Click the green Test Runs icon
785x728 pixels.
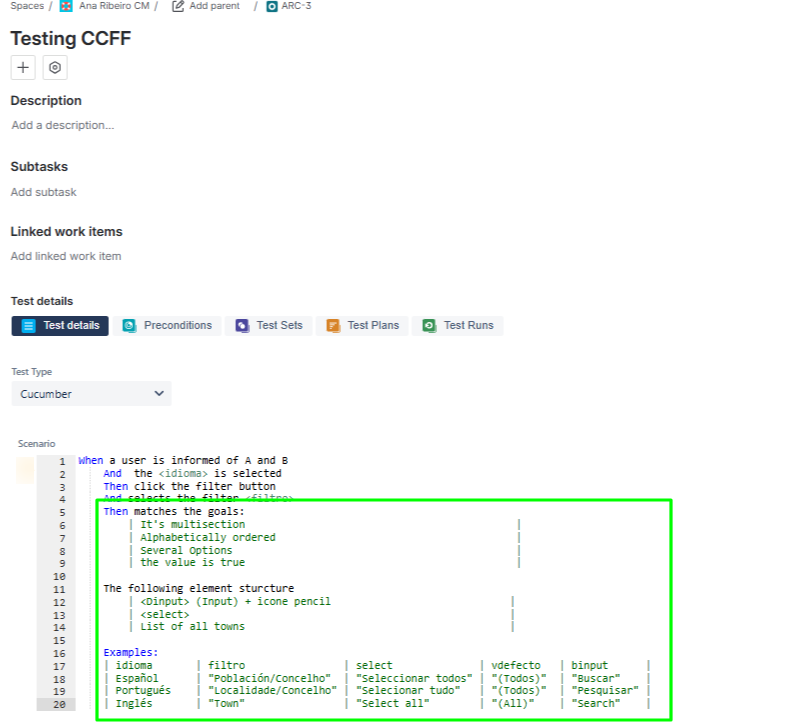click(x=429, y=326)
